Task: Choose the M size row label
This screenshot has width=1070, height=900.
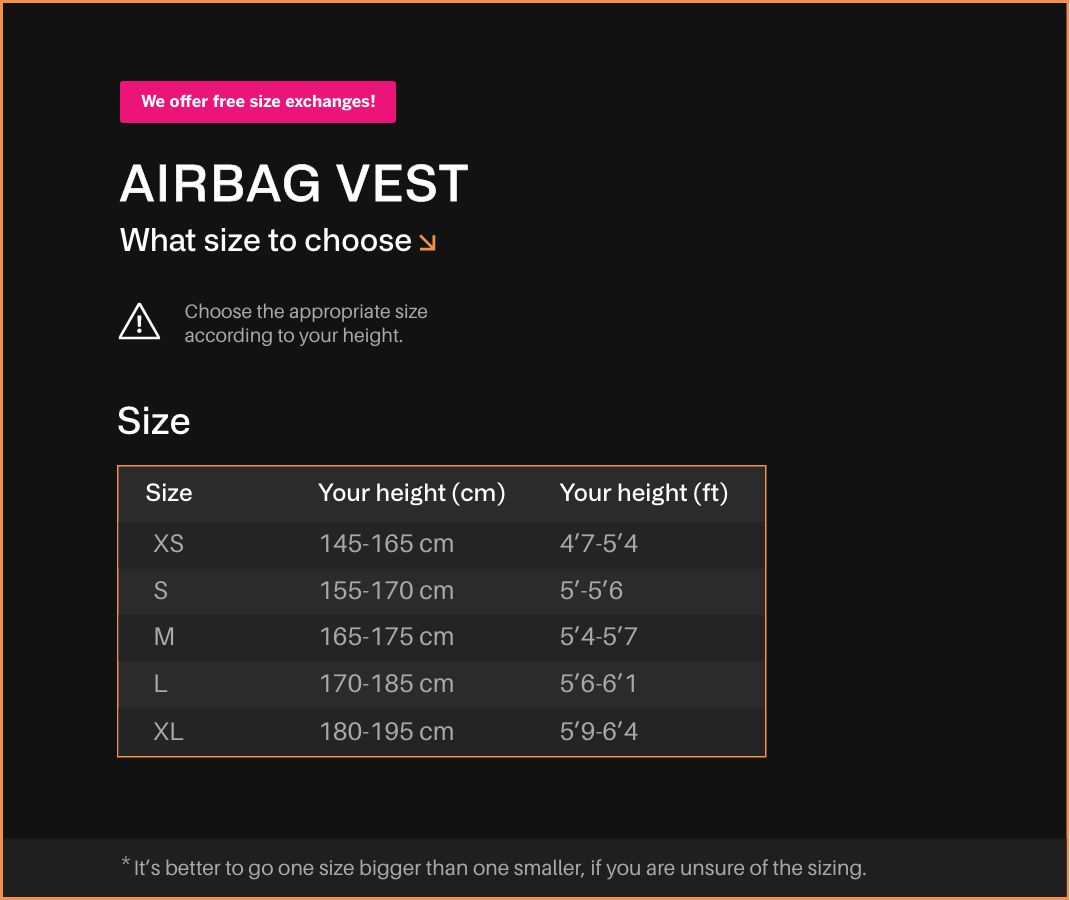Action: [x=164, y=637]
